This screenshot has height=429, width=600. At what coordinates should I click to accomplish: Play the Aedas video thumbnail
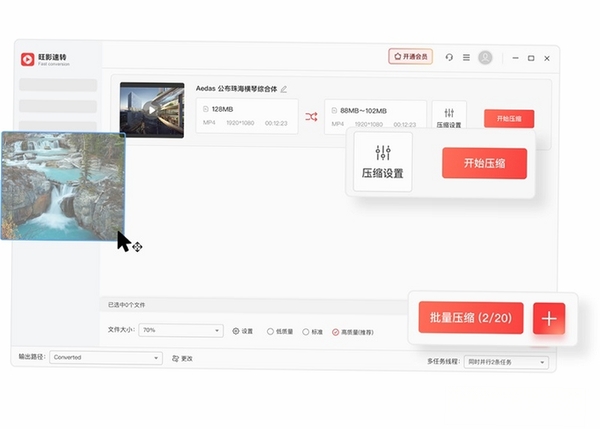152,110
